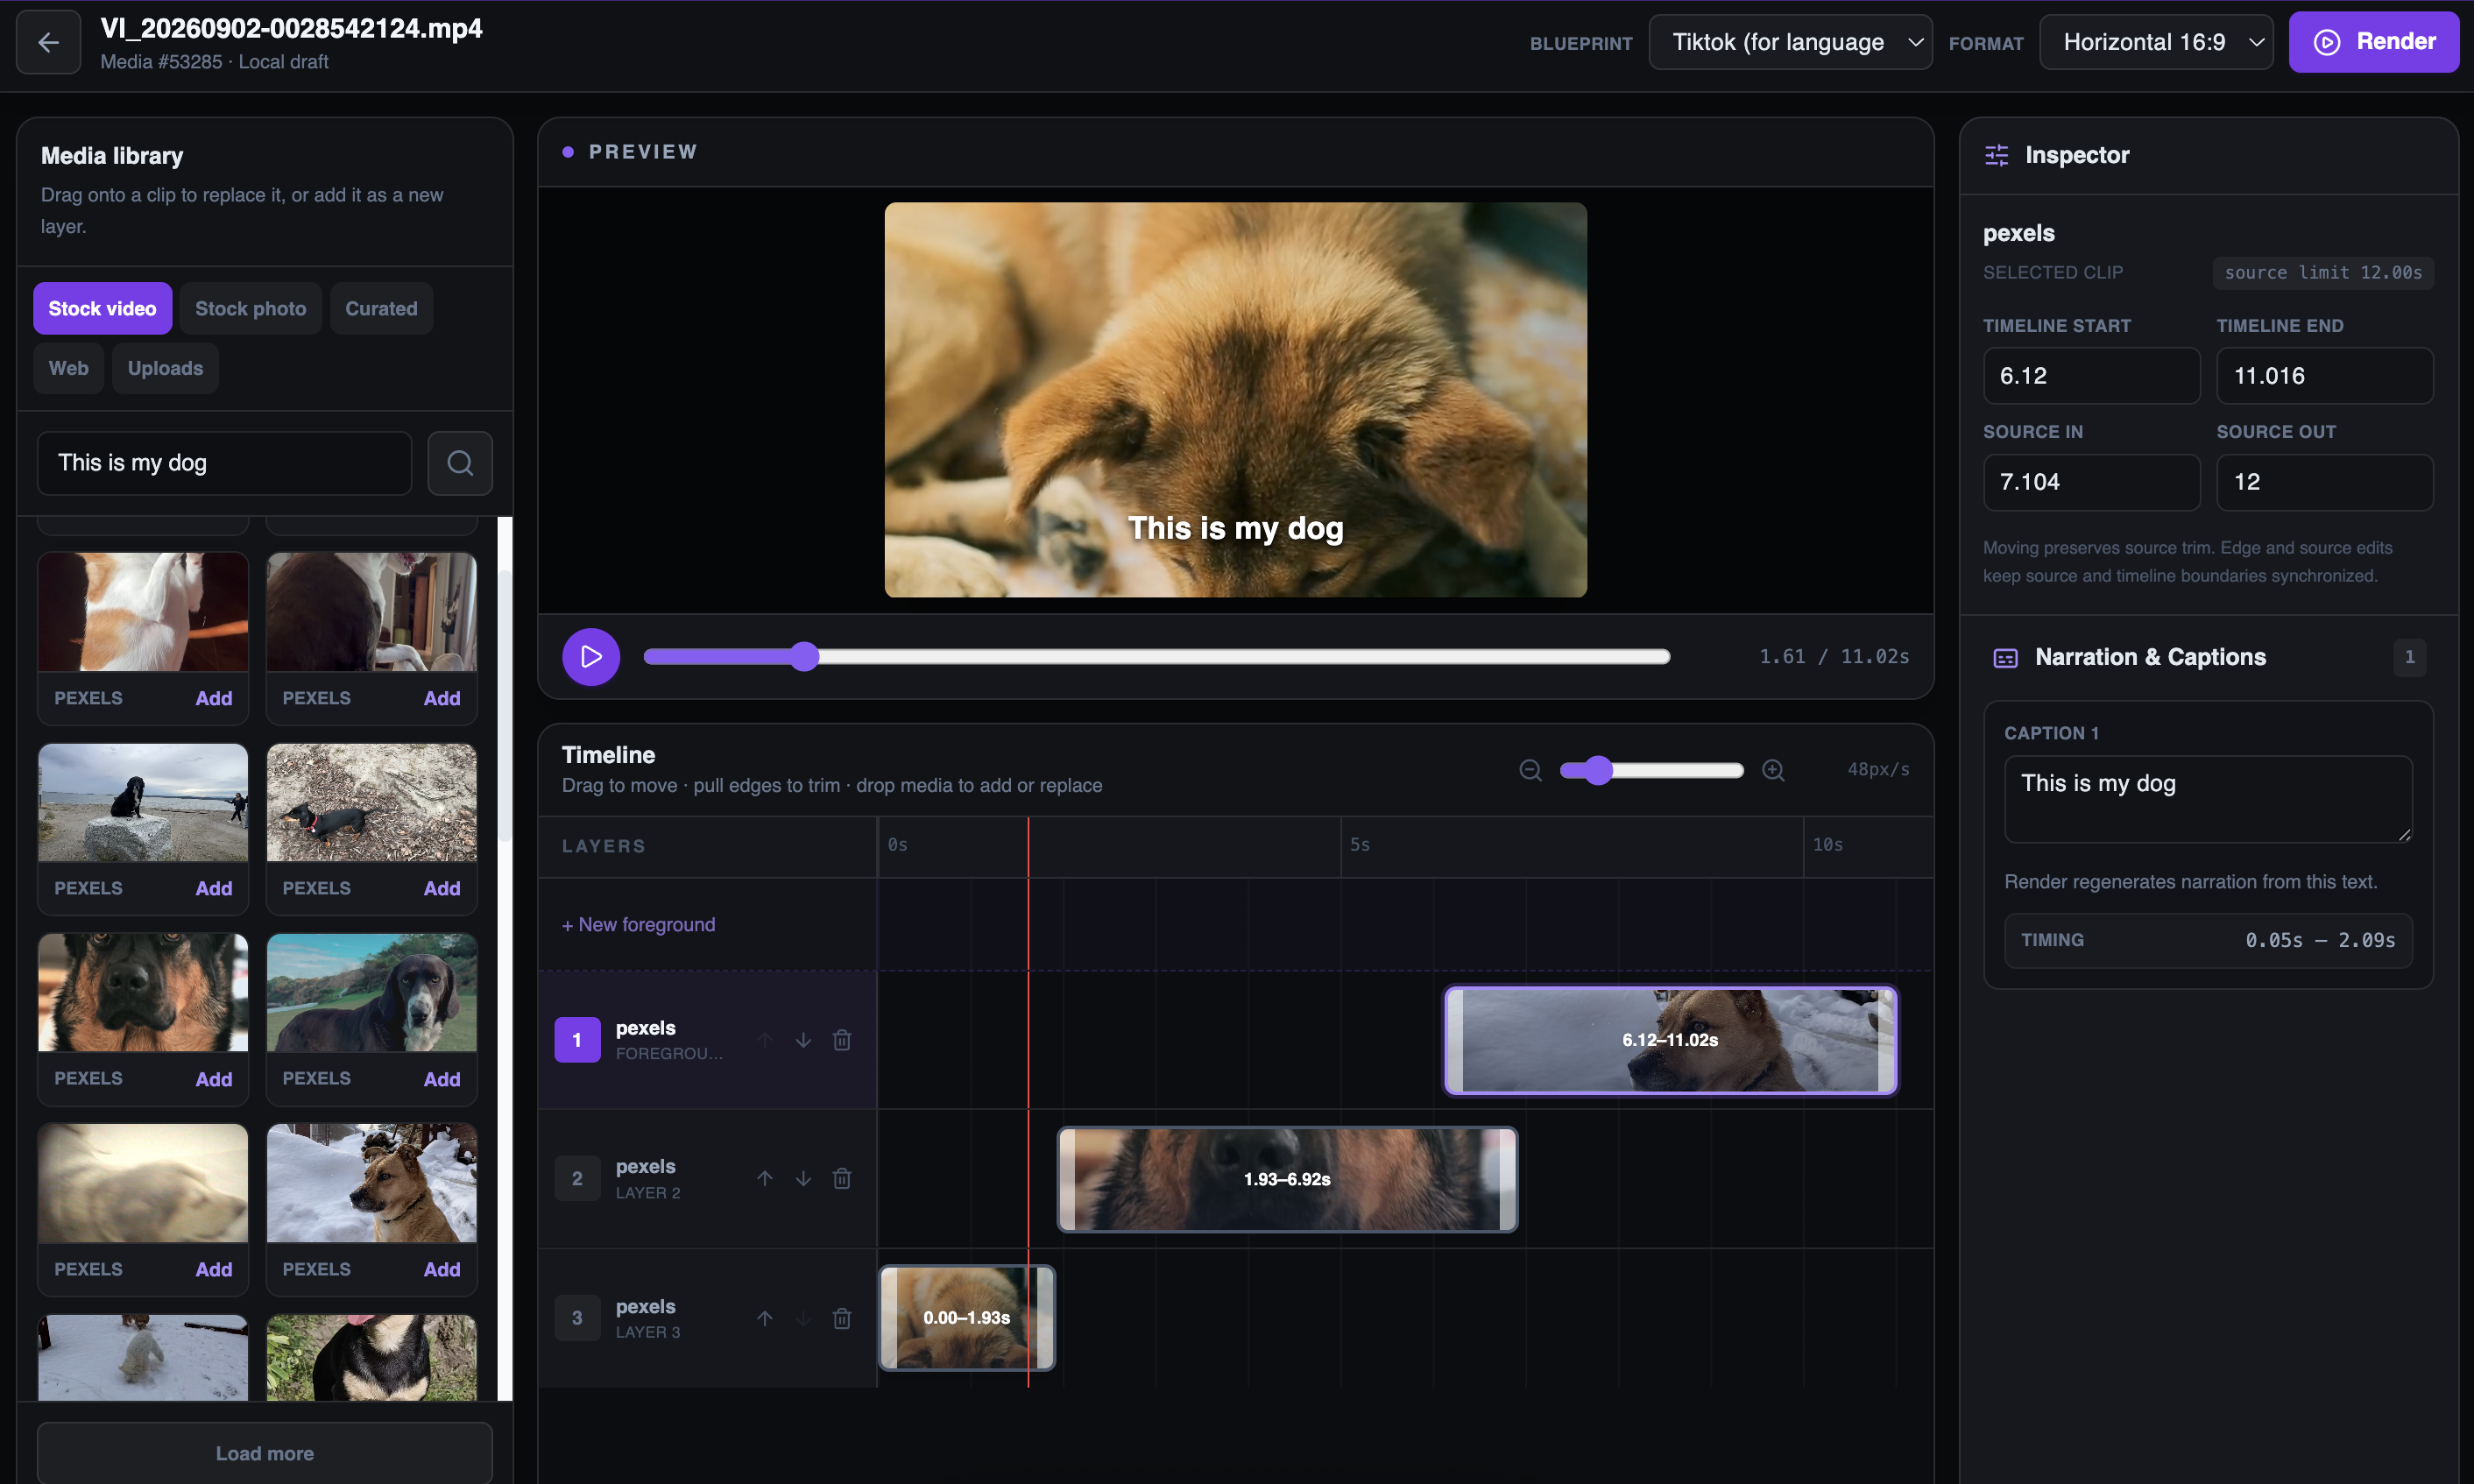The width and height of the screenshot is (2474, 1484).
Task: Move layer 1 pexels down
Action: pos(803,1040)
